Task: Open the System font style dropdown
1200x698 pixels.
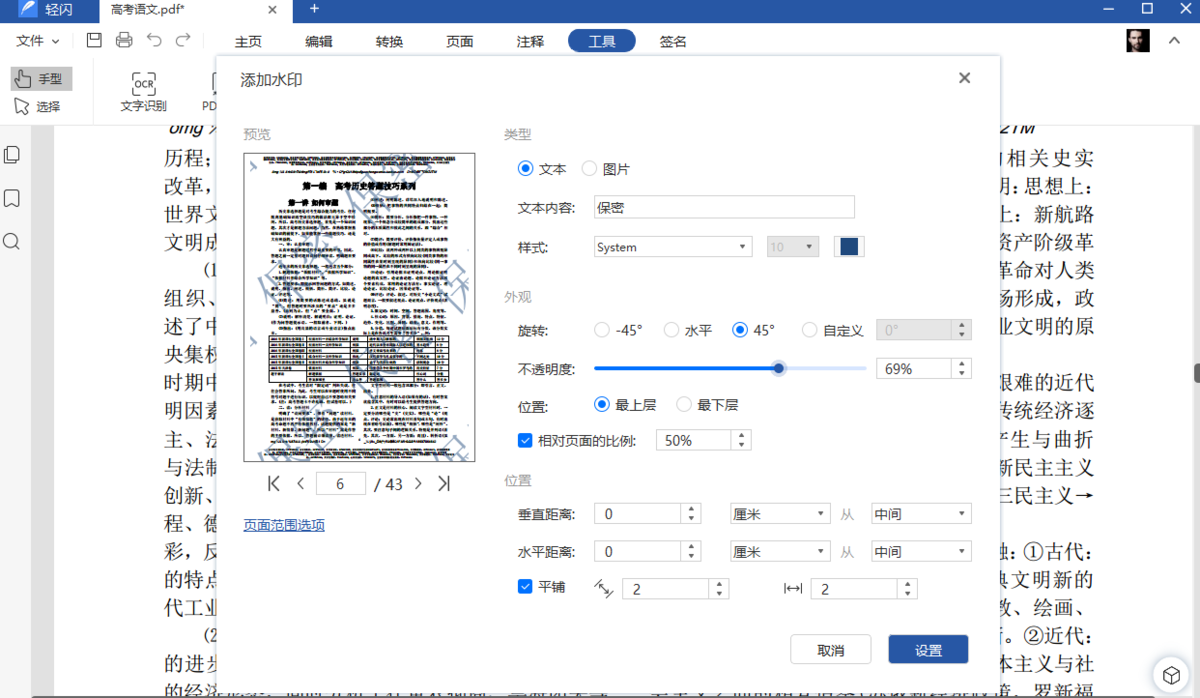Action: coord(672,246)
